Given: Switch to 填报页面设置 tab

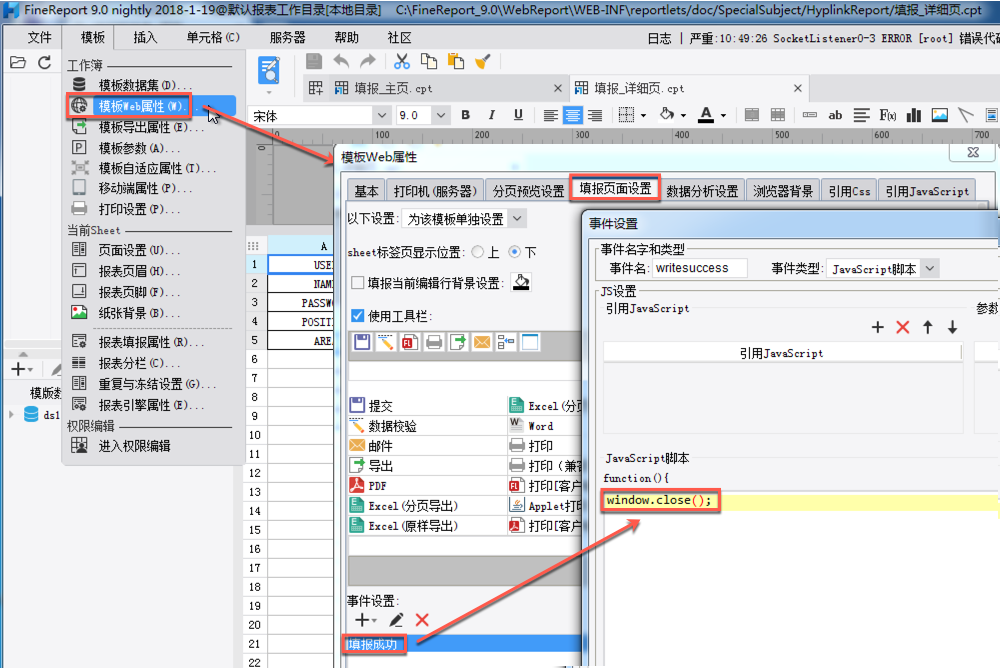Looking at the screenshot, I should click(615, 189).
